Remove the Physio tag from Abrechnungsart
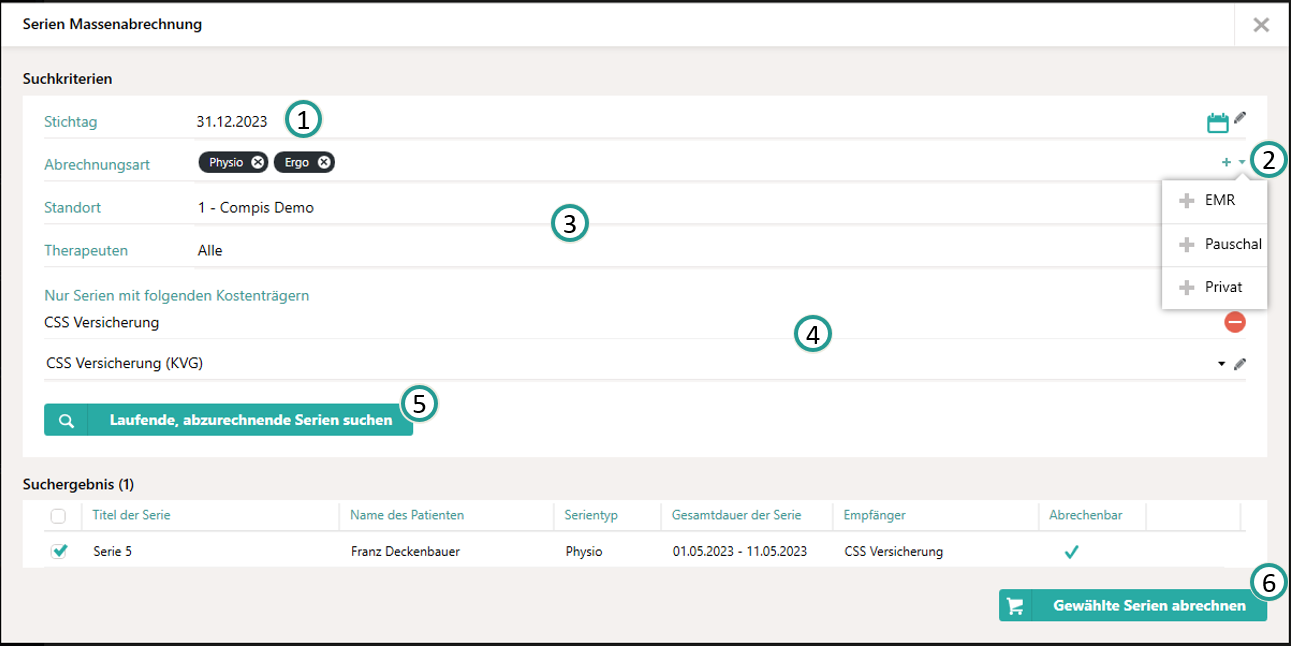This screenshot has width=1291, height=647. pyautogui.click(x=258, y=163)
